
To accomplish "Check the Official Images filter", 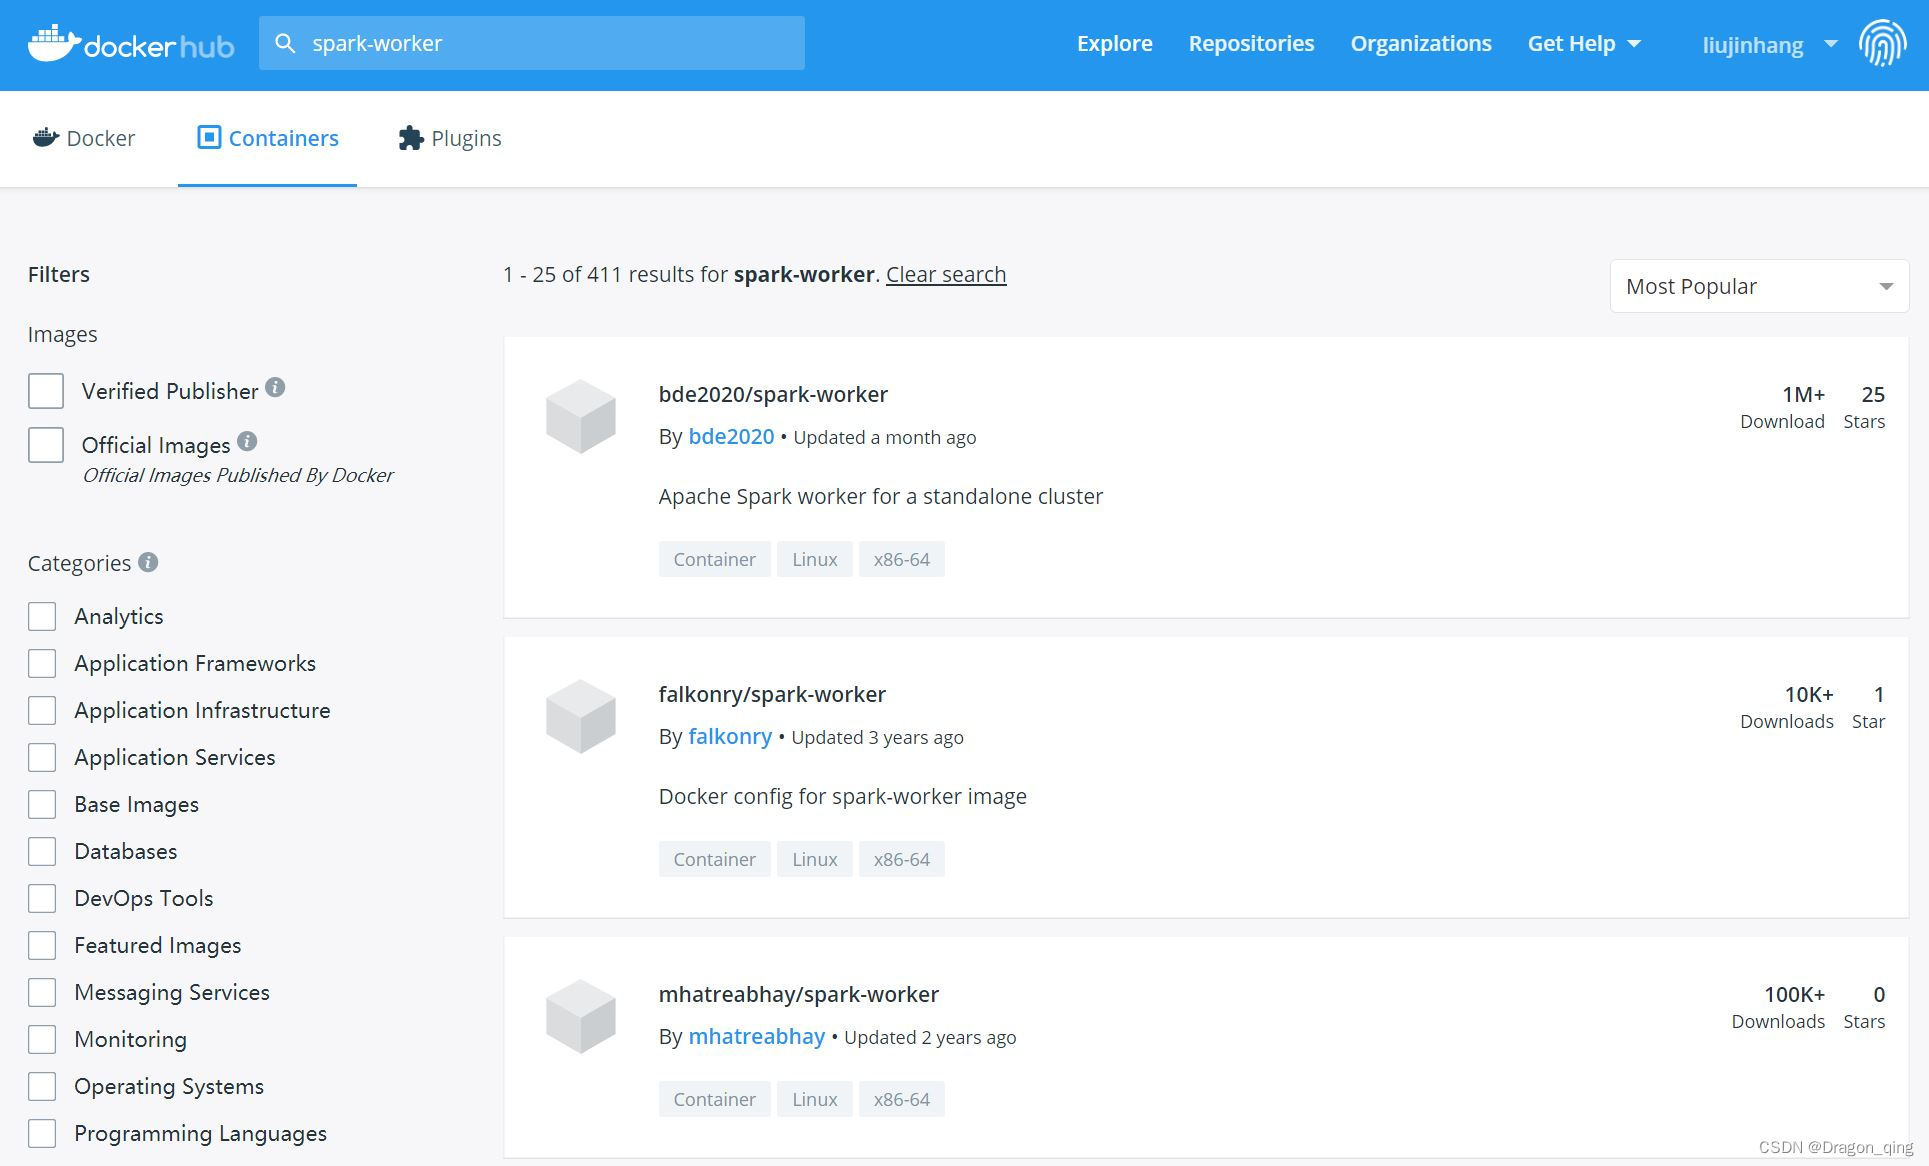I will [x=46, y=445].
